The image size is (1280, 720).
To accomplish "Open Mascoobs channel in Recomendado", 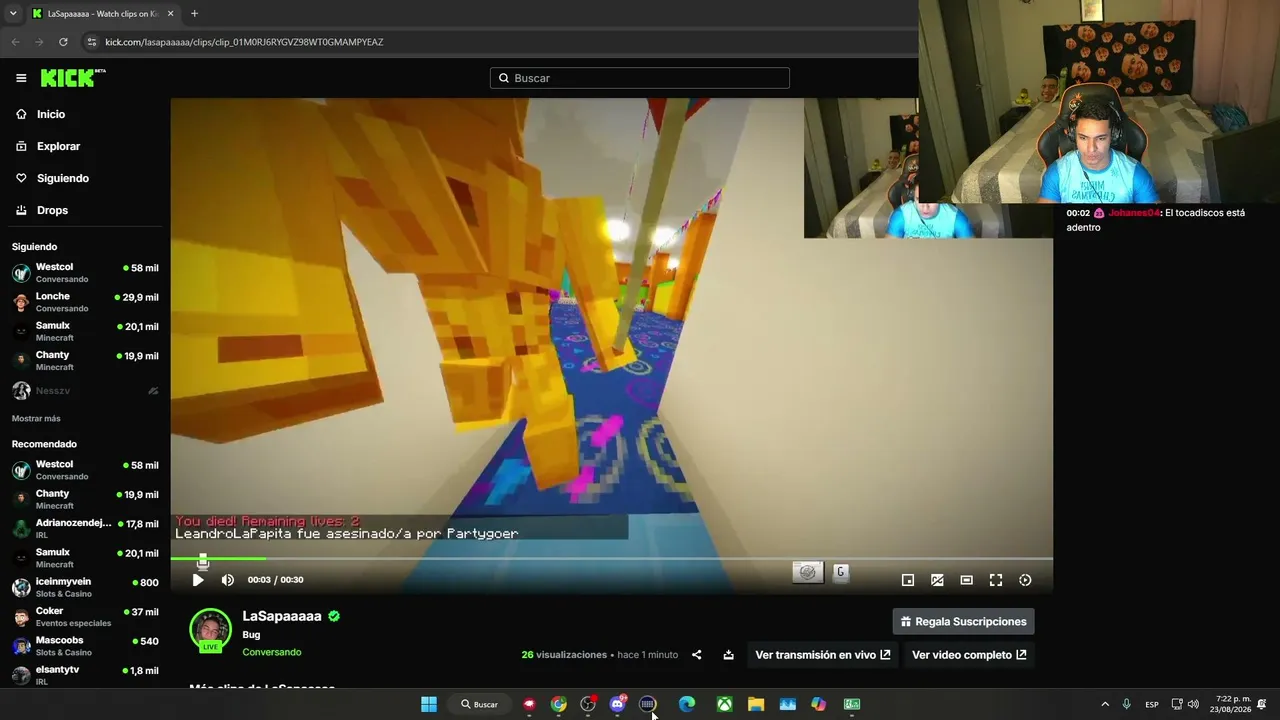I will [85, 645].
